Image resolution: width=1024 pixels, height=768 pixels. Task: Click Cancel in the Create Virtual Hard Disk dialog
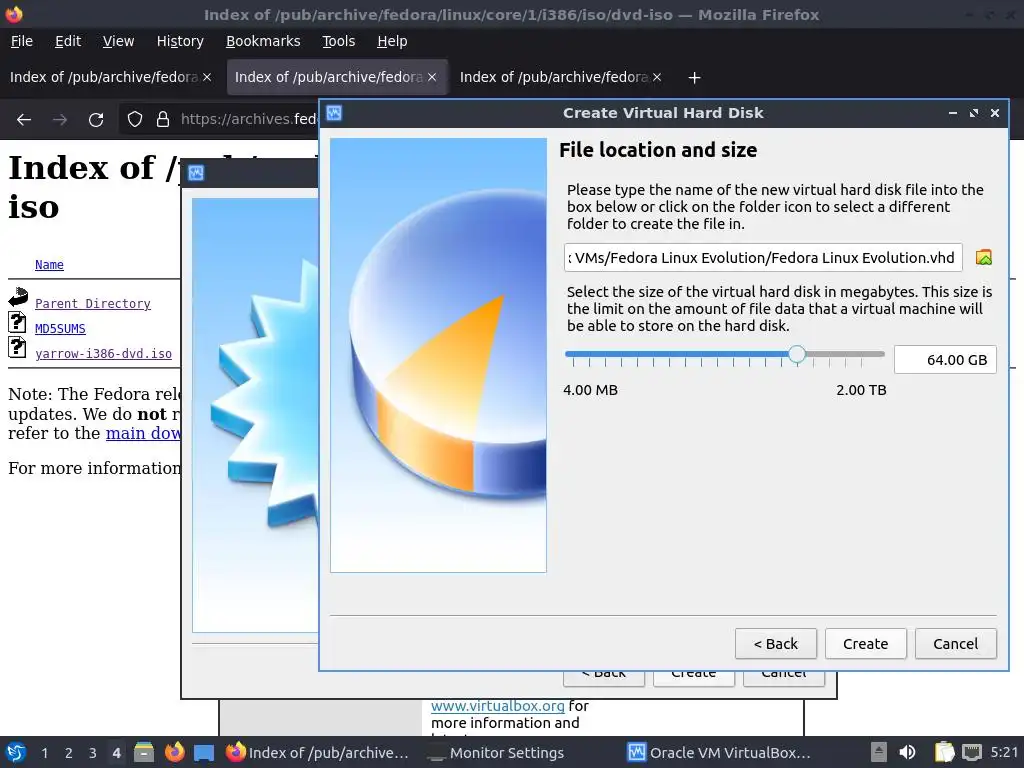pyautogui.click(x=955, y=644)
